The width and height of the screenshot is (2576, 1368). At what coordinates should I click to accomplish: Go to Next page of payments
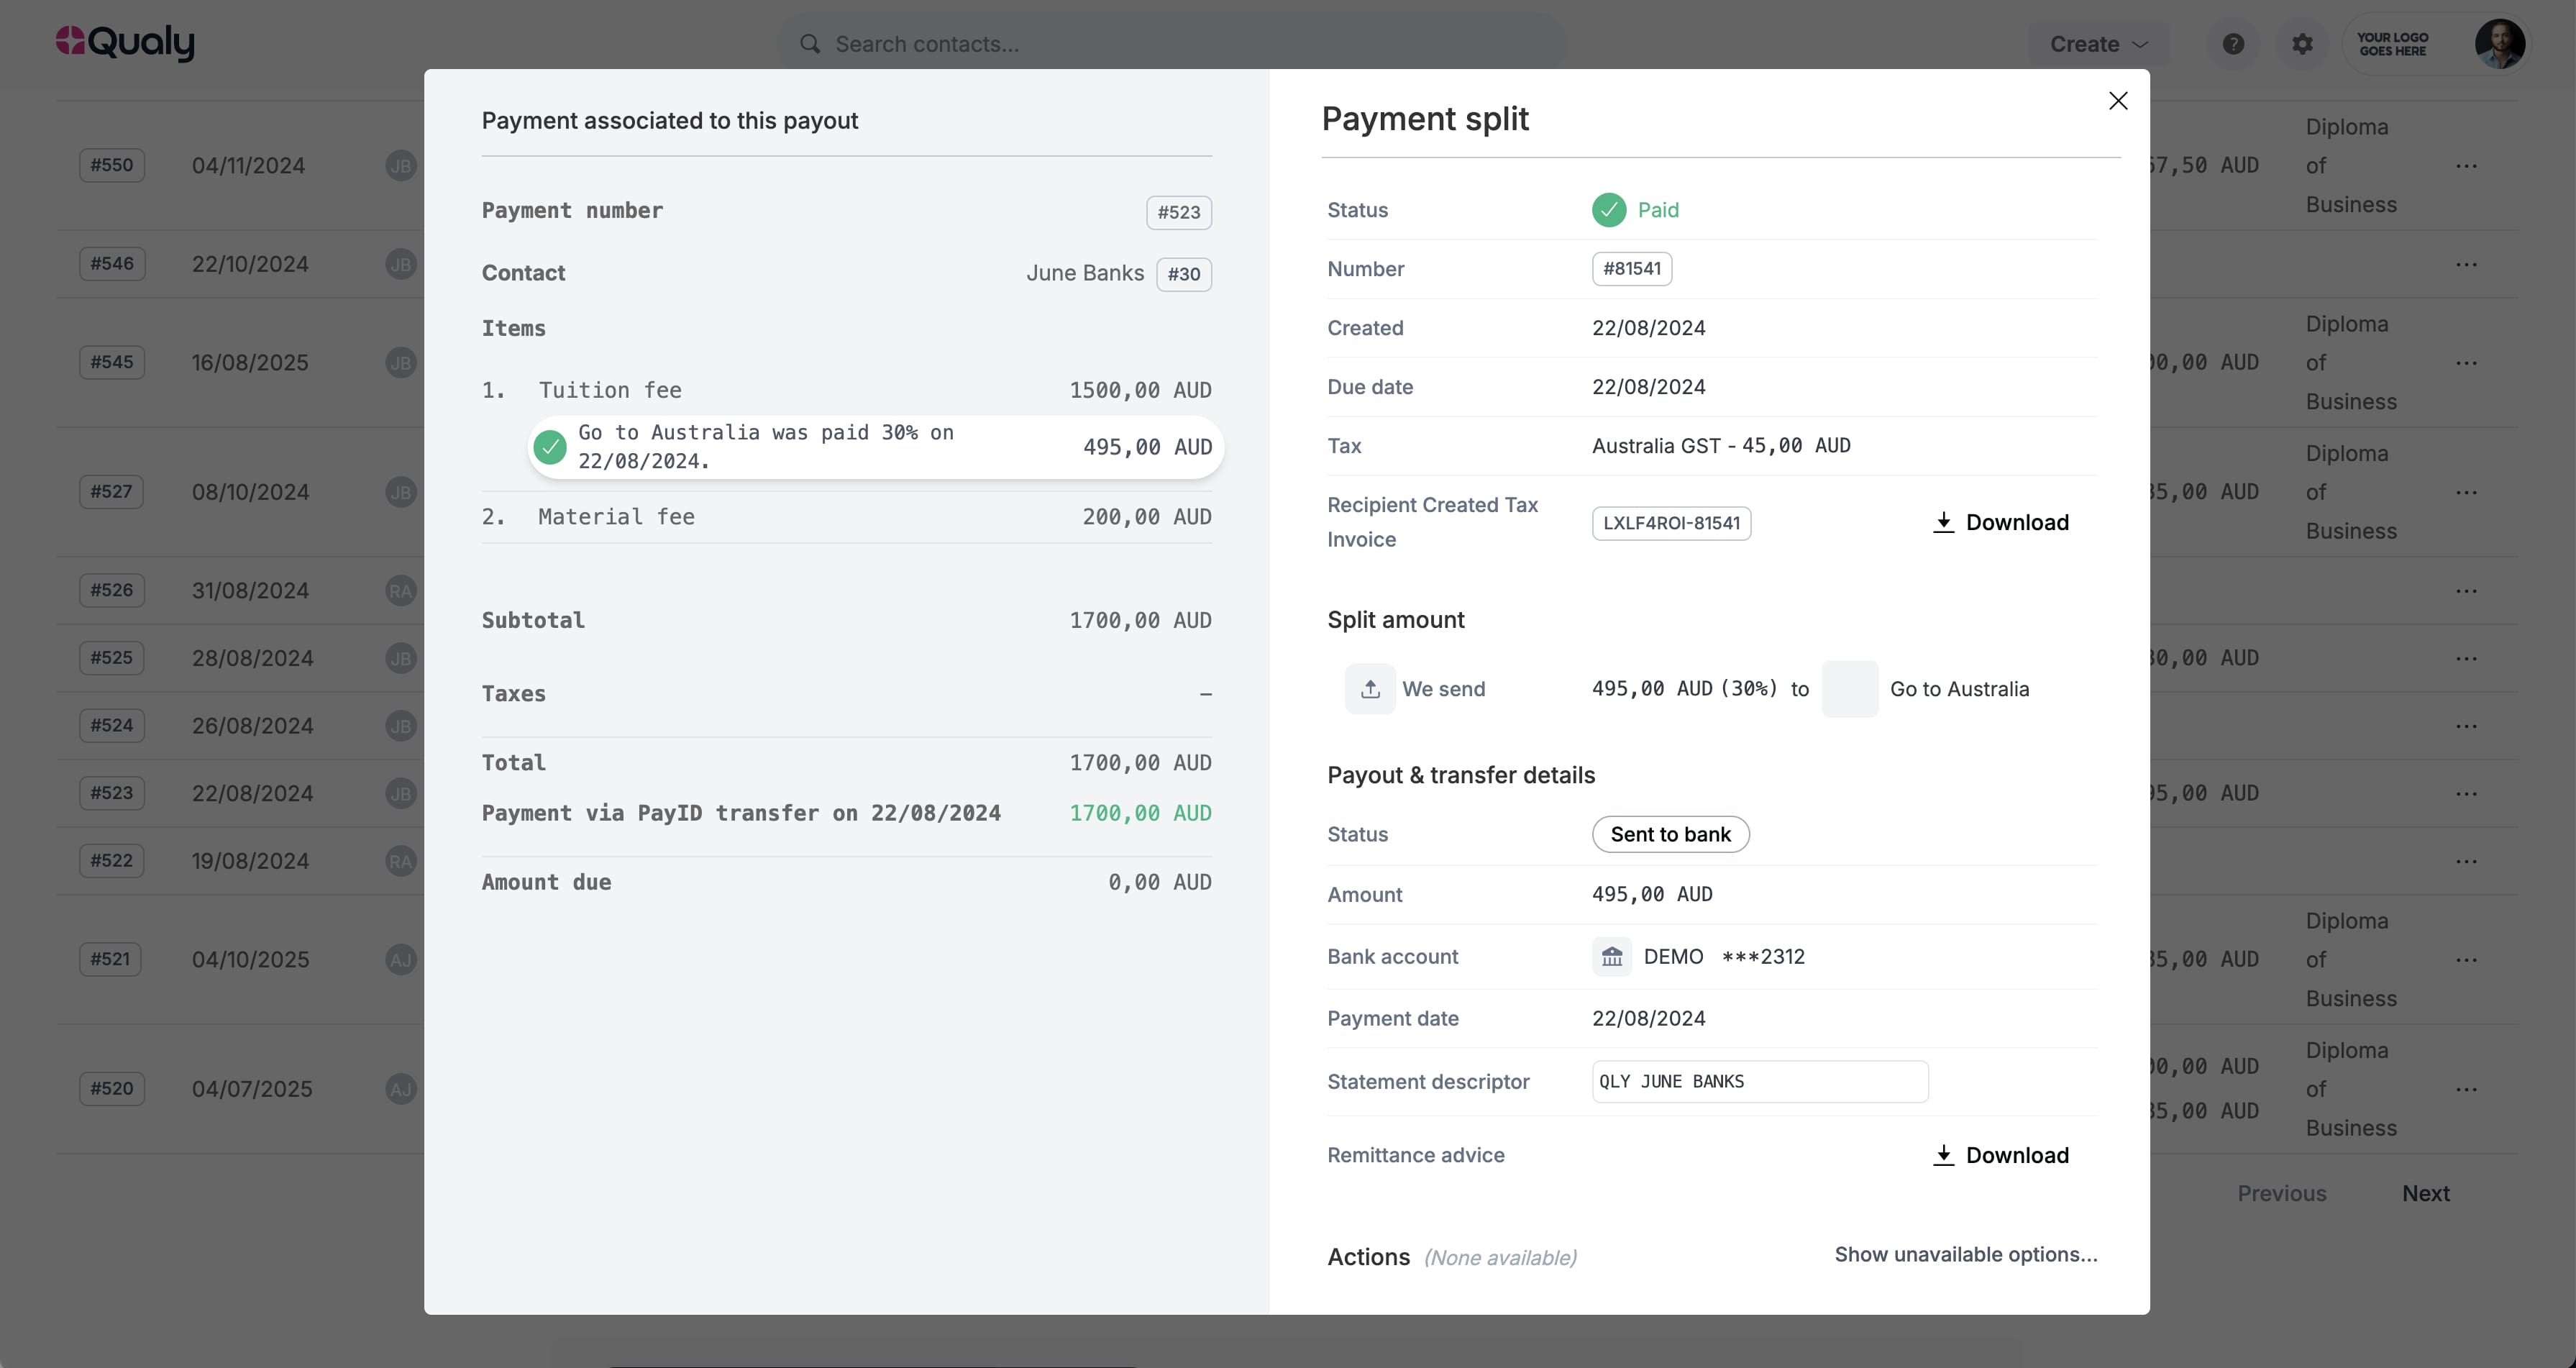point(2425,1193)
